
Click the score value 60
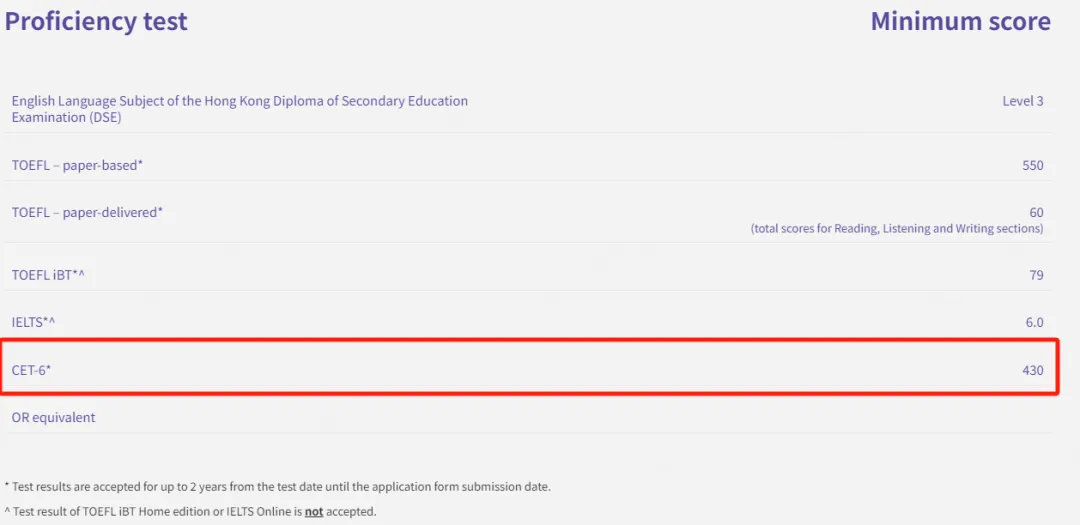1036,212
